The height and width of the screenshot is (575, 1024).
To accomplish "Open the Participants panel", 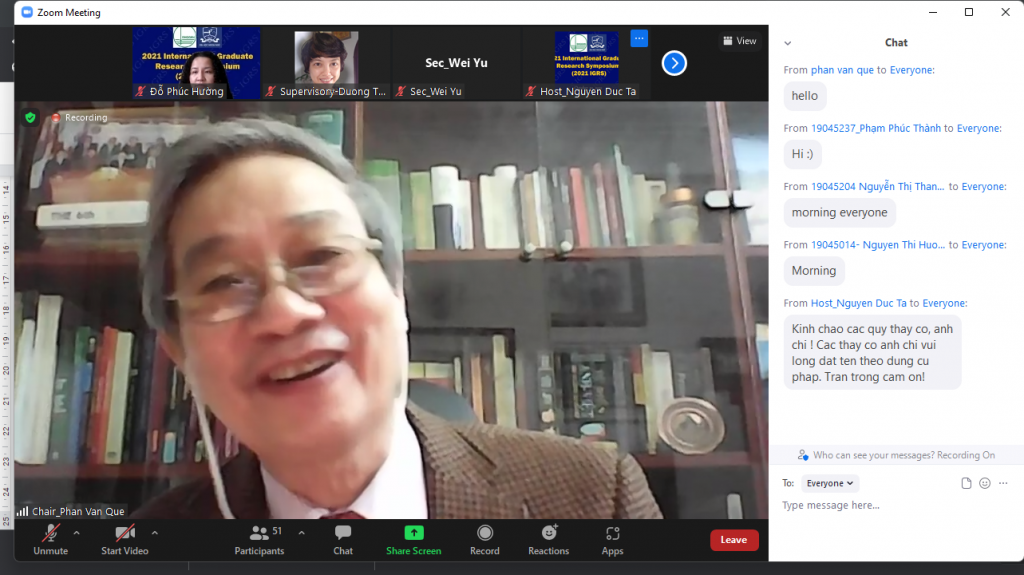I will [260, 538].
